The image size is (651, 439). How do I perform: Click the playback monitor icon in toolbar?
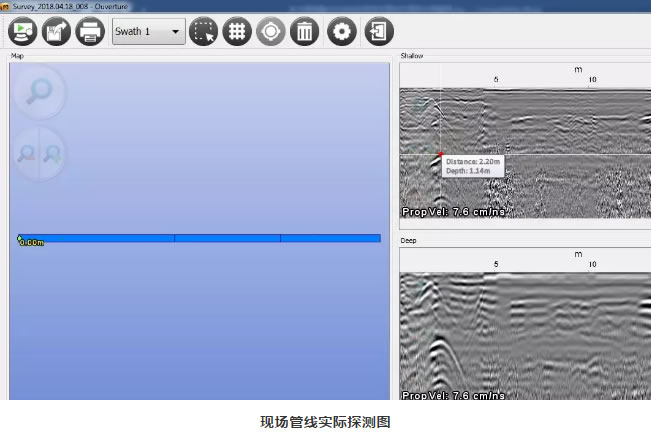[x=23, y=31]
